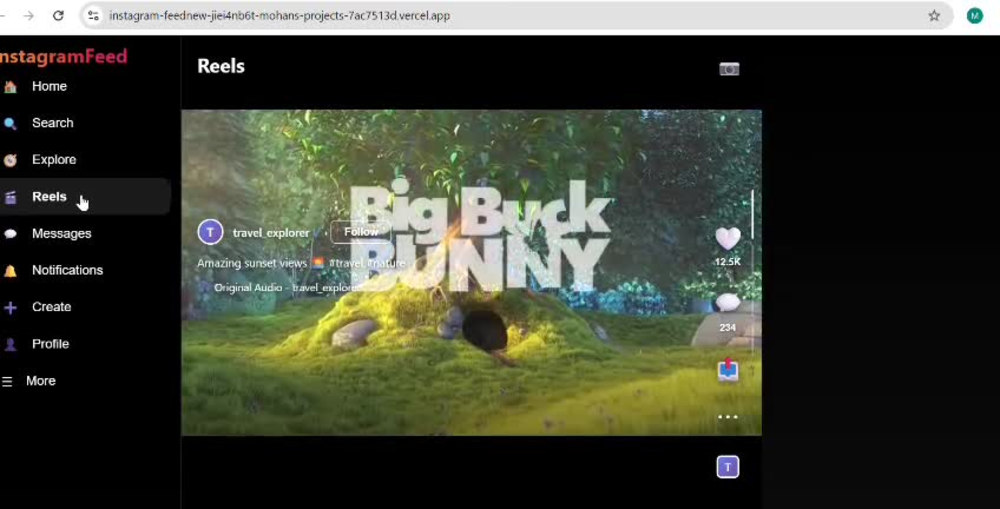Screen dimensions: 1000x509
Task: Click the Search magnifier icon in the sidebar
Action: point(10,124)
